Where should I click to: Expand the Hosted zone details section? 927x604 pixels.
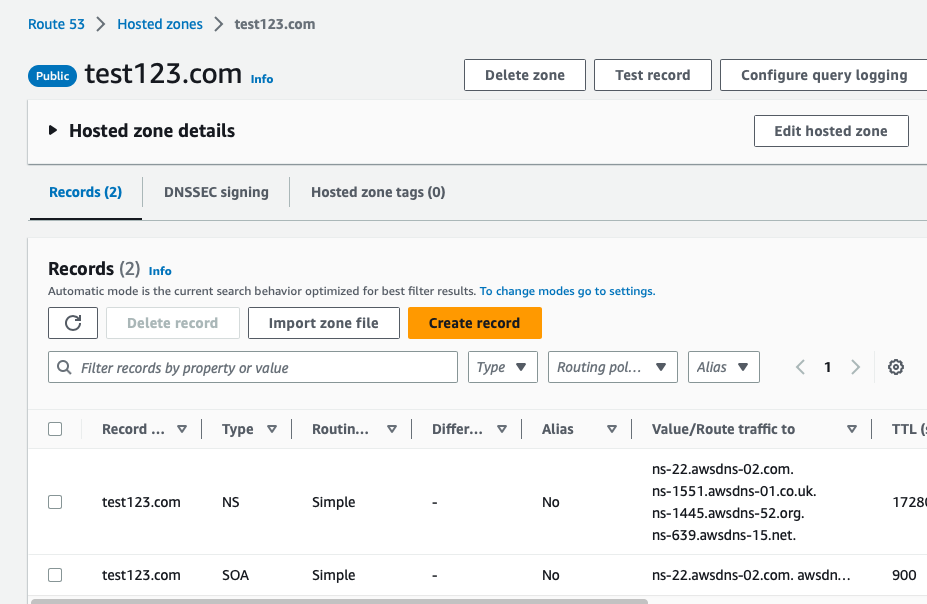[x=53, y=130]
